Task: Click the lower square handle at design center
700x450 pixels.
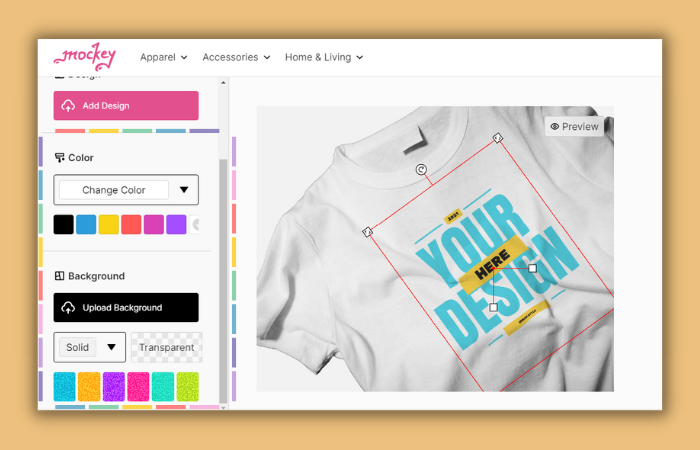Action: tap(493, 307)
